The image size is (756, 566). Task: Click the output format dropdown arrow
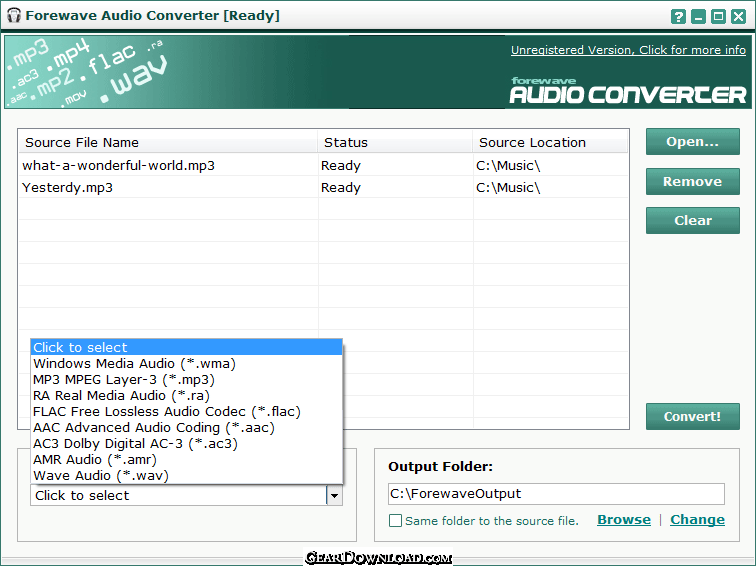[x=334, y=495]
